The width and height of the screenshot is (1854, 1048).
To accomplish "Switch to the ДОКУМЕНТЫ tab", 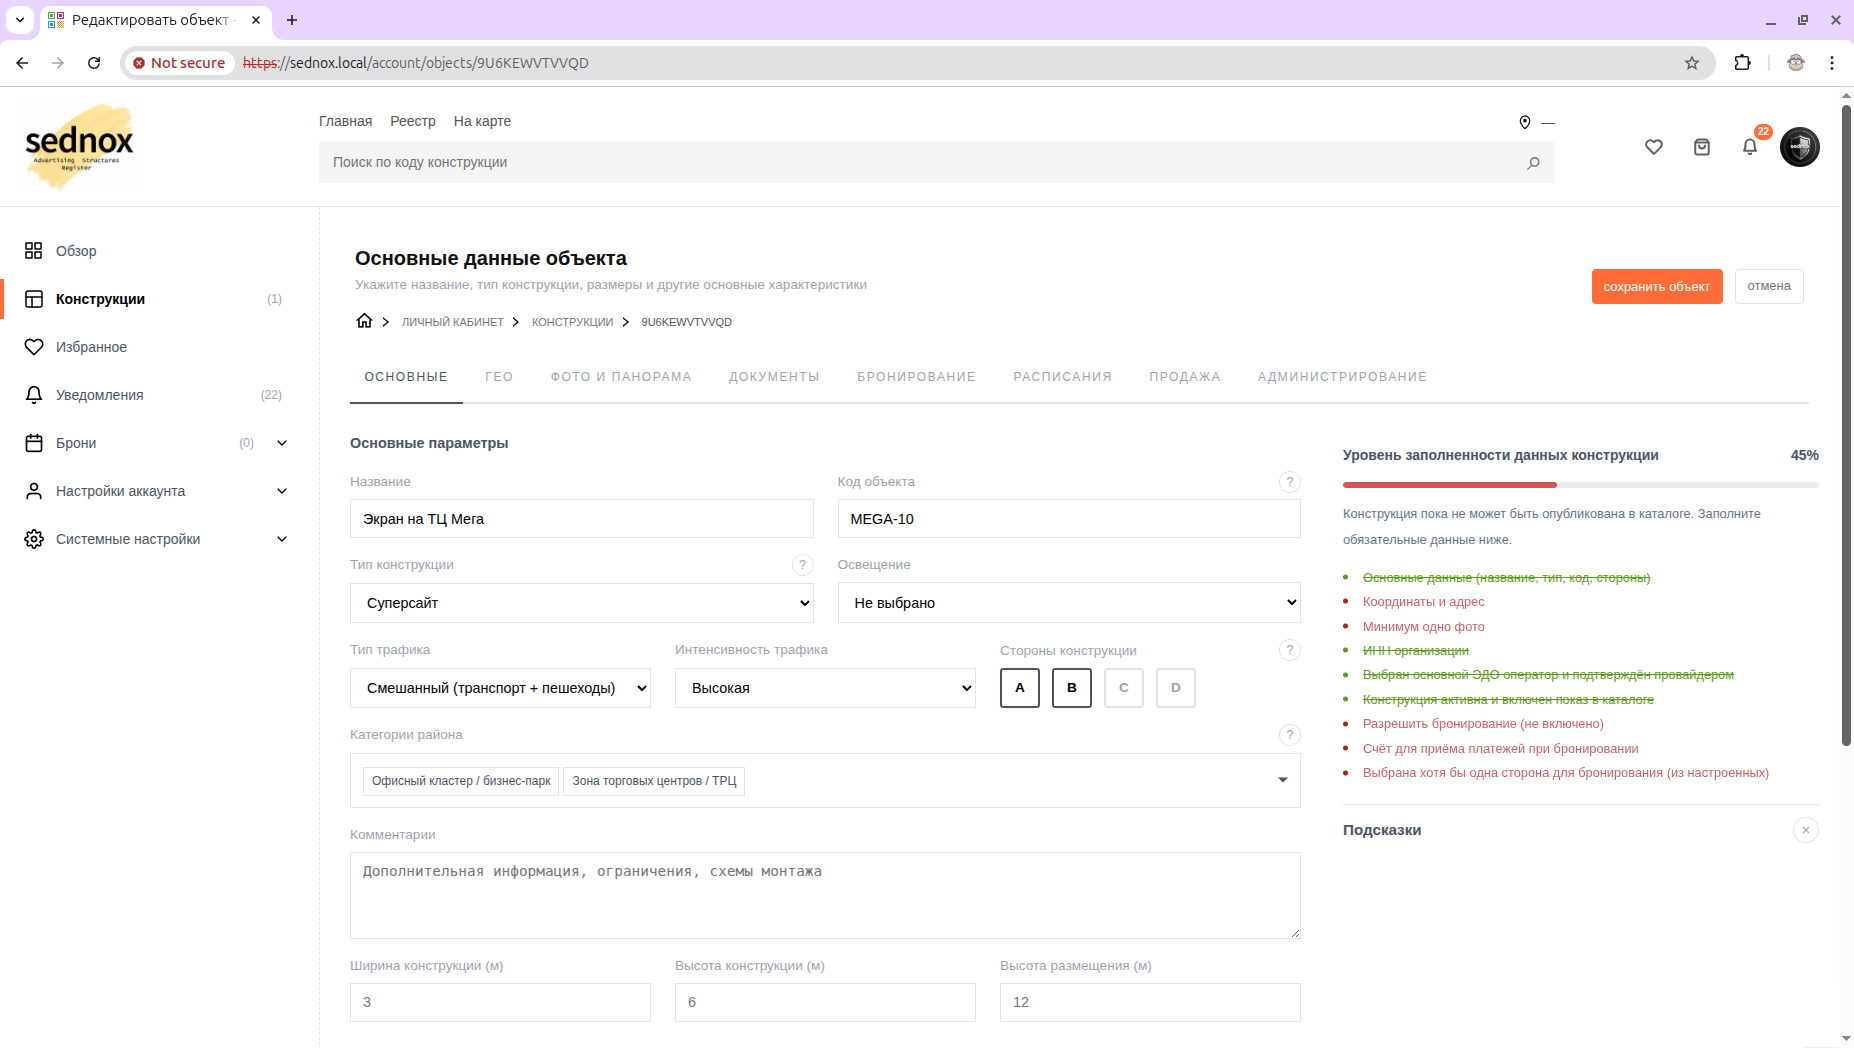I will pos(774,377).
